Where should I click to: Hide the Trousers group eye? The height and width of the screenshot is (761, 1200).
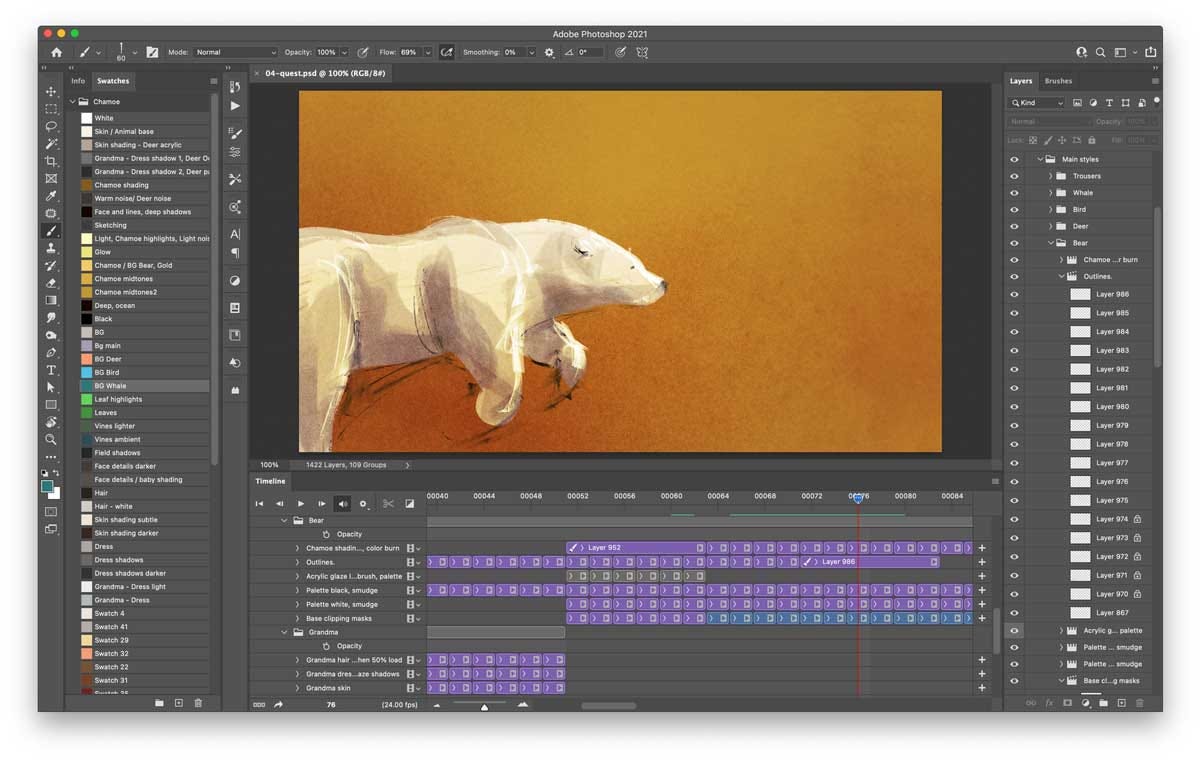point(1014,176)
